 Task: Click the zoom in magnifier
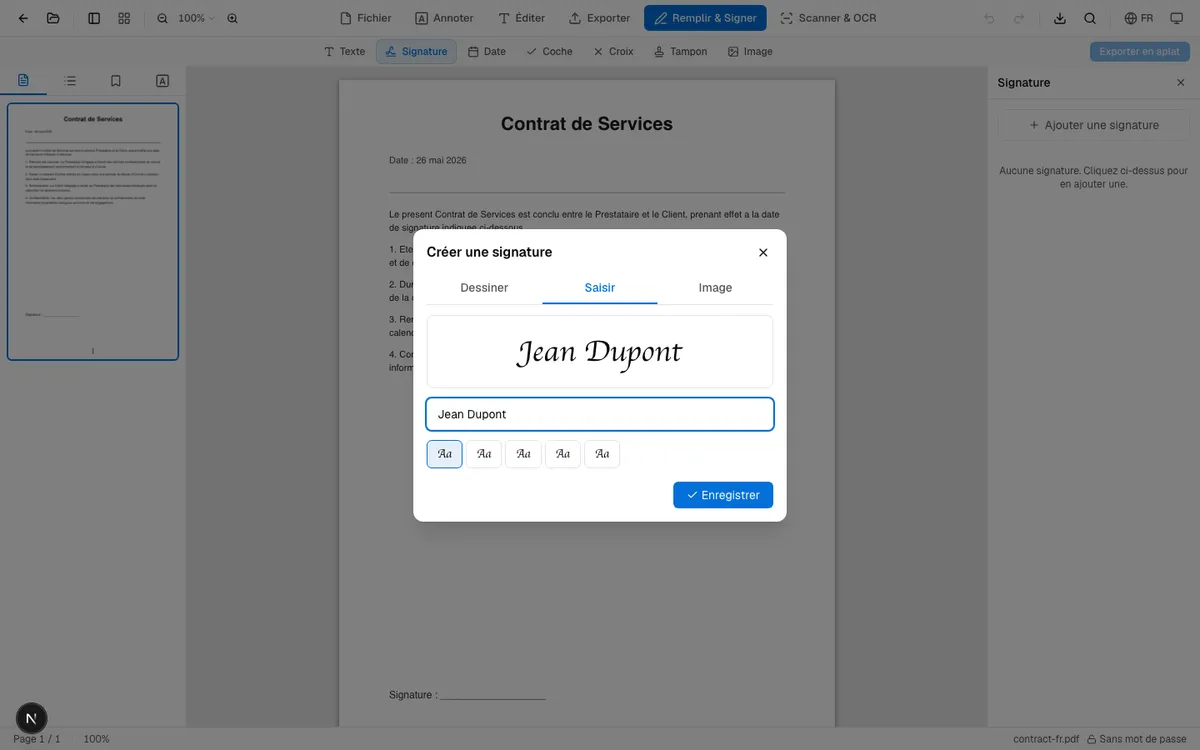(232, 18)
